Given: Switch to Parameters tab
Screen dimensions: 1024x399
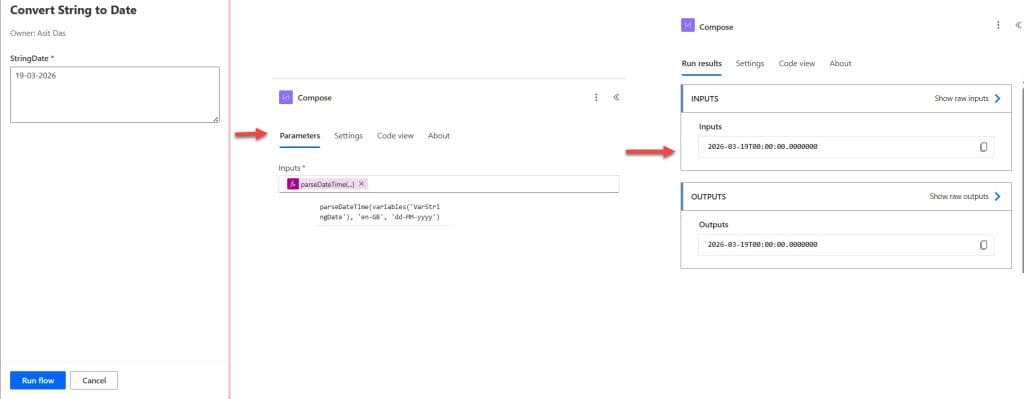Looking at the screenshot, I should [300, 136].
